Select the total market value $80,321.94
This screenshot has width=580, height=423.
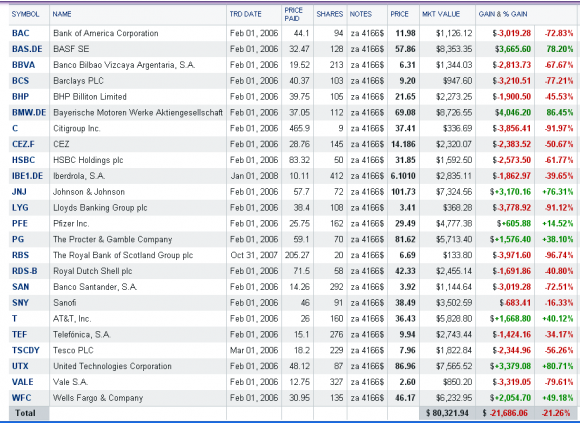tap(447, 413)
